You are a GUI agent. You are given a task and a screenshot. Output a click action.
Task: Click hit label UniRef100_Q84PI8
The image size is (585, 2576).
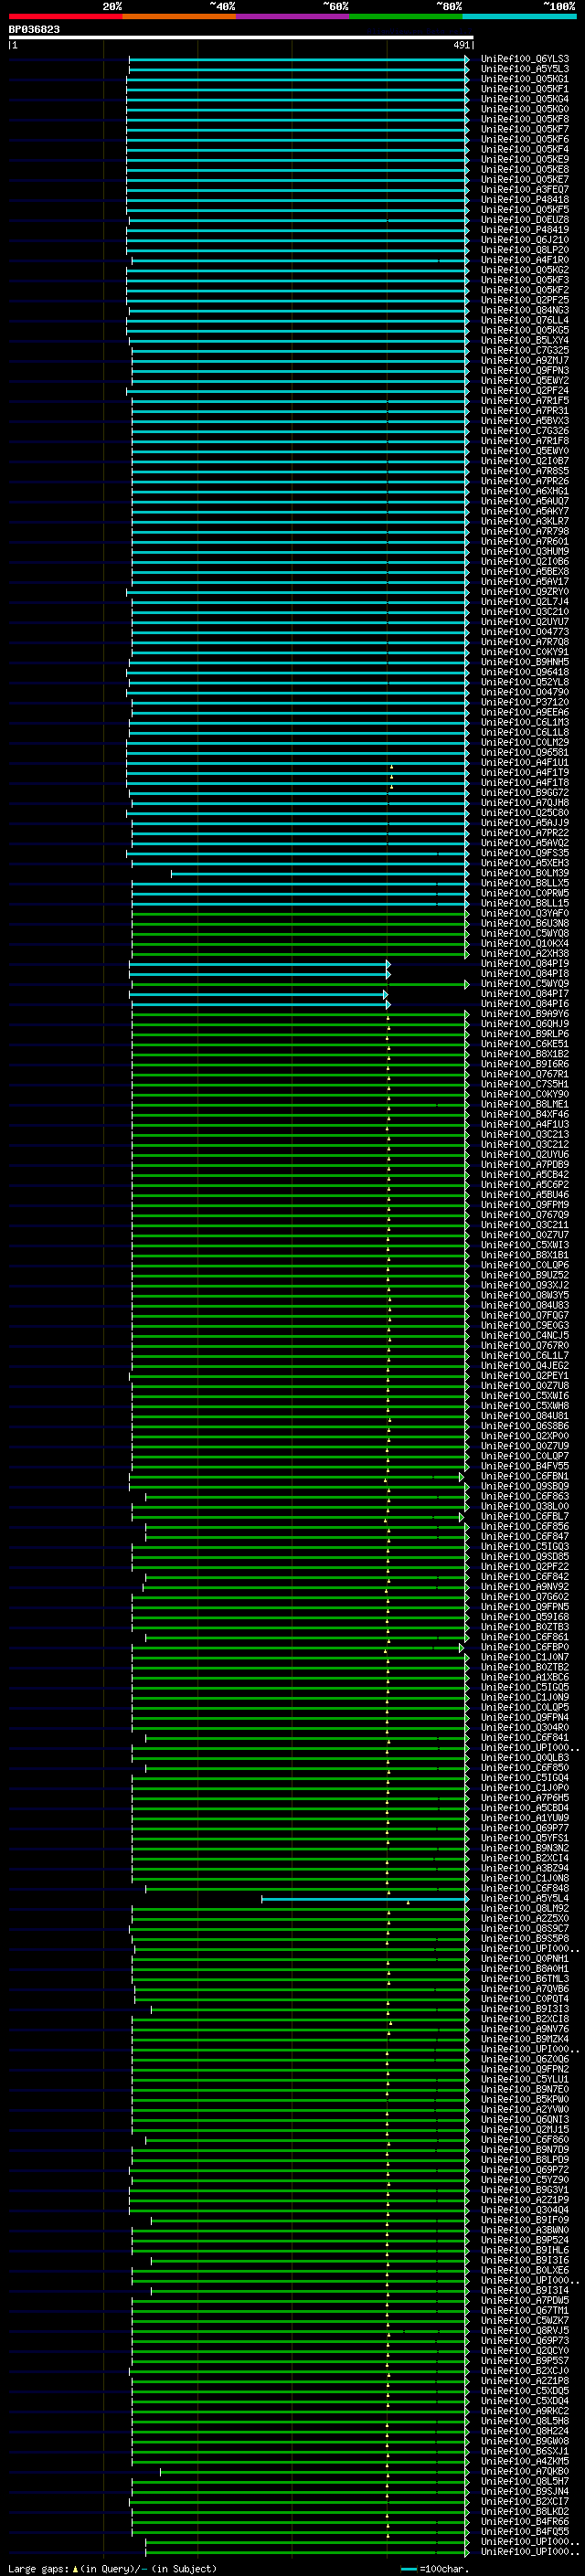(x=525, y=973)
